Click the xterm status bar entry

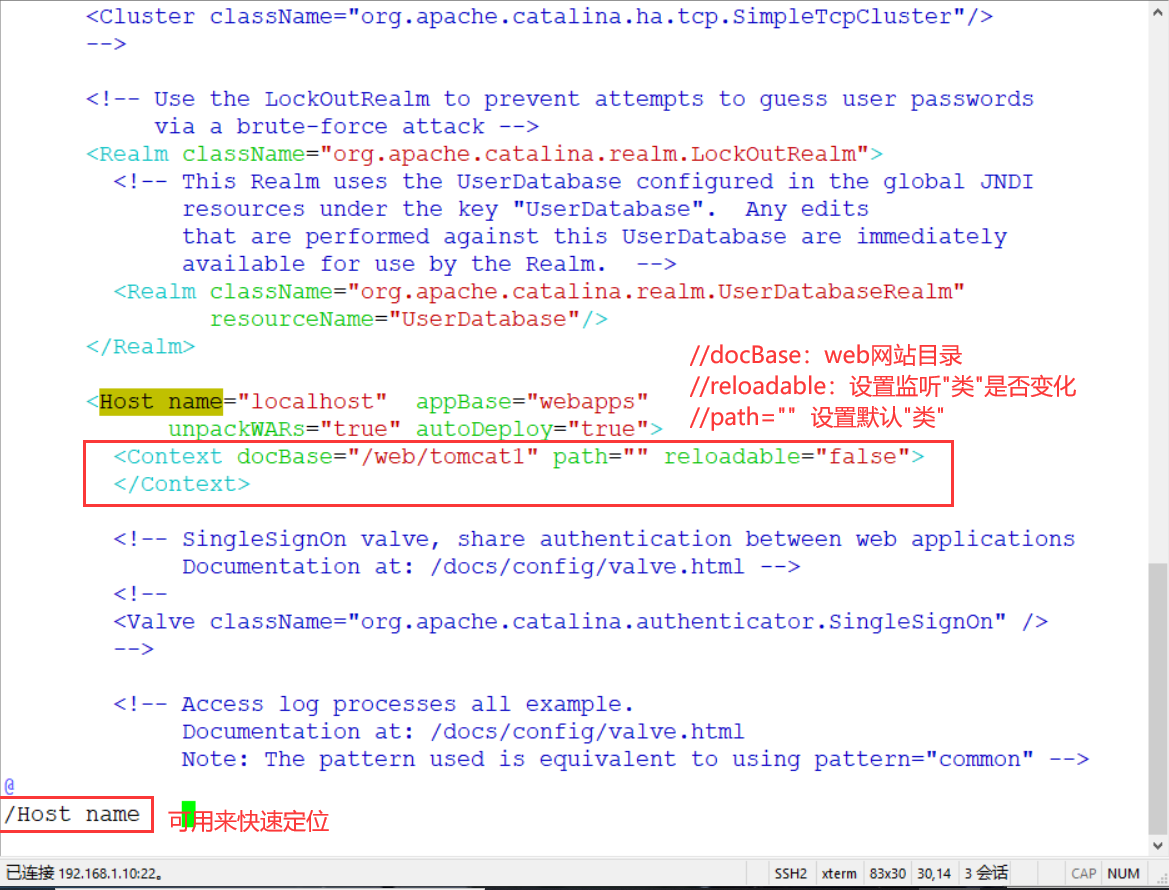tap(839, 874)
